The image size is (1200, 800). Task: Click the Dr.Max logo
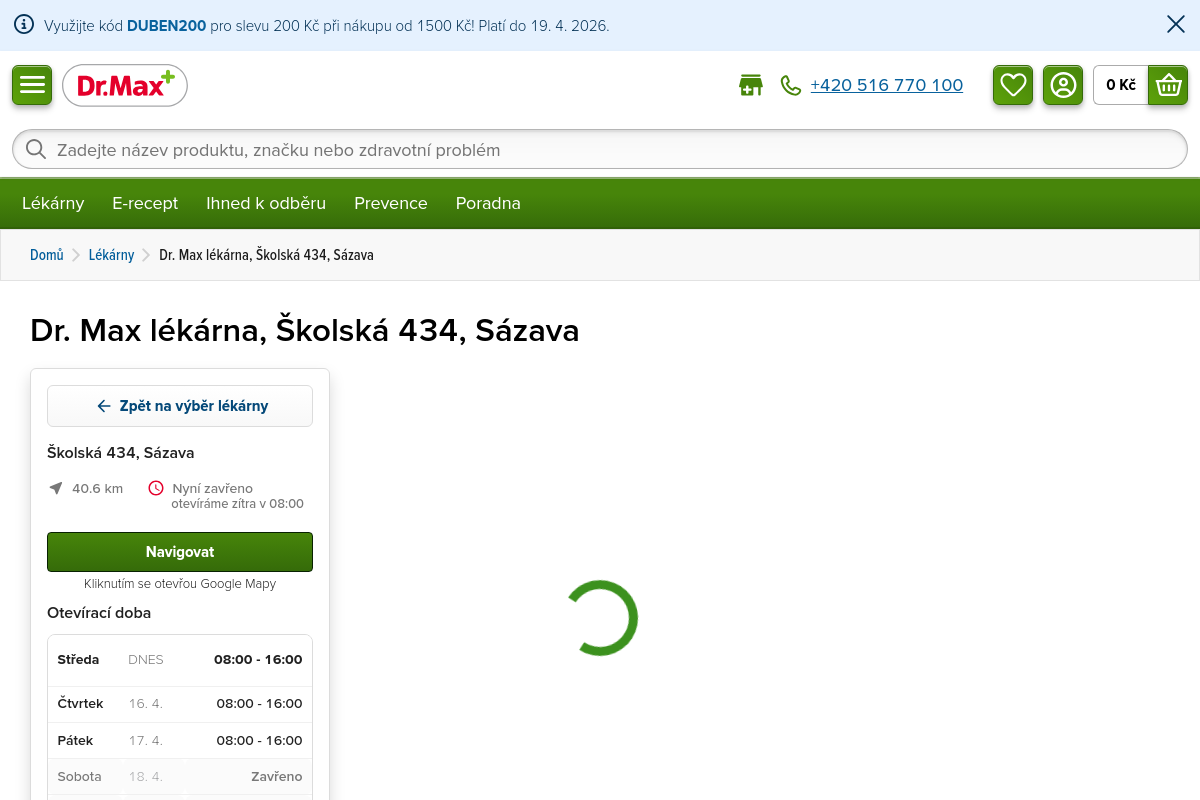click(125, 86)
